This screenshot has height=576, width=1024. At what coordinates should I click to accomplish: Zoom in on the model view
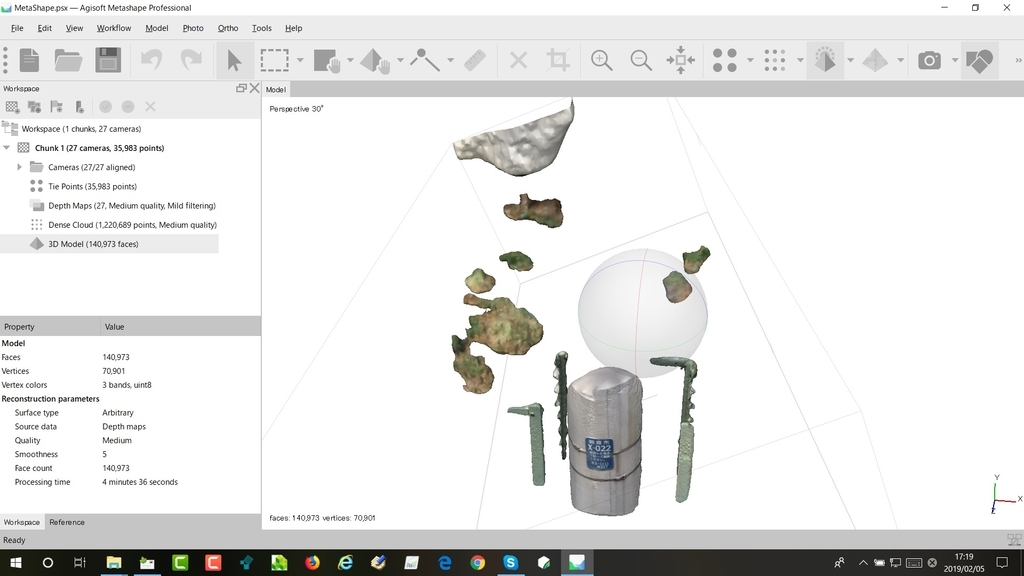[x=601, y=60]
